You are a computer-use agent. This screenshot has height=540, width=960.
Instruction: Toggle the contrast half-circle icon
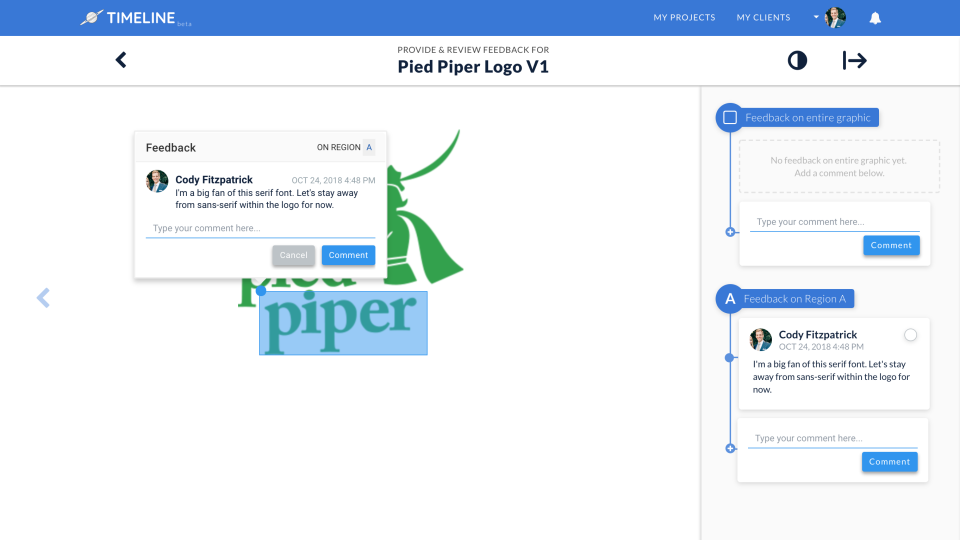point(797,61)
